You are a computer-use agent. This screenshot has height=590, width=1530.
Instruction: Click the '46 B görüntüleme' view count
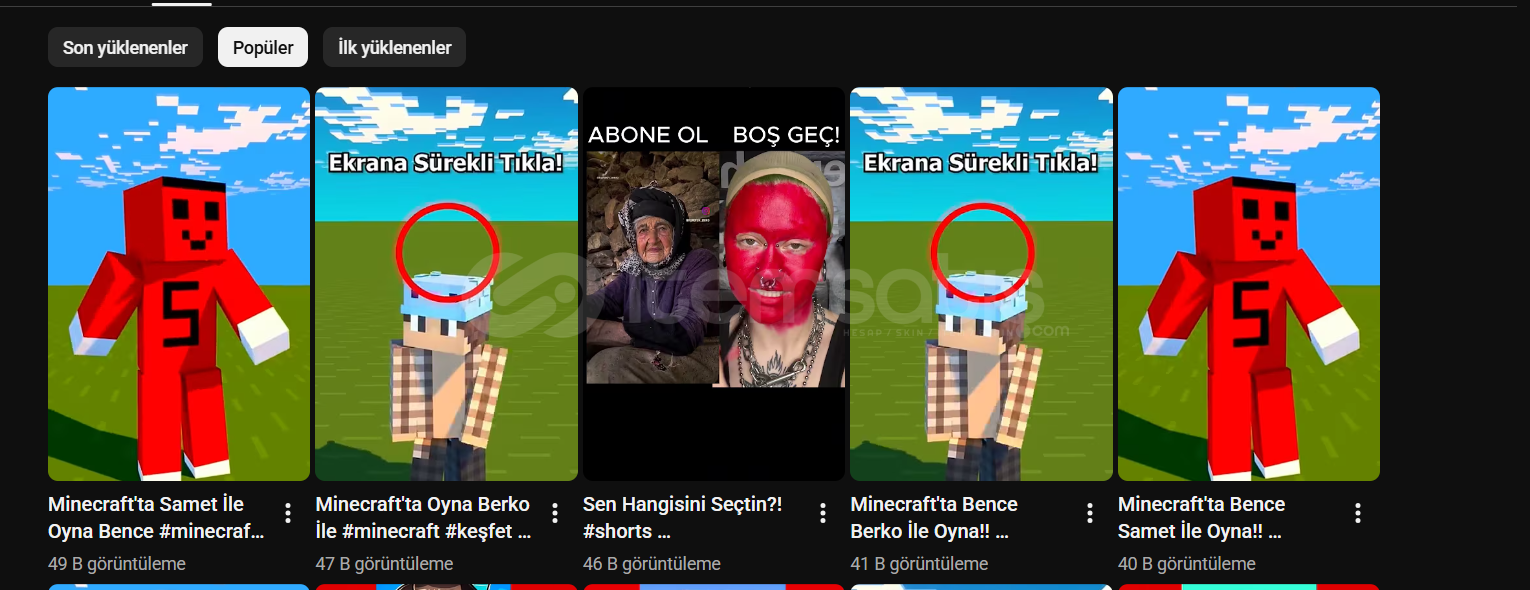tap(652, 564)
